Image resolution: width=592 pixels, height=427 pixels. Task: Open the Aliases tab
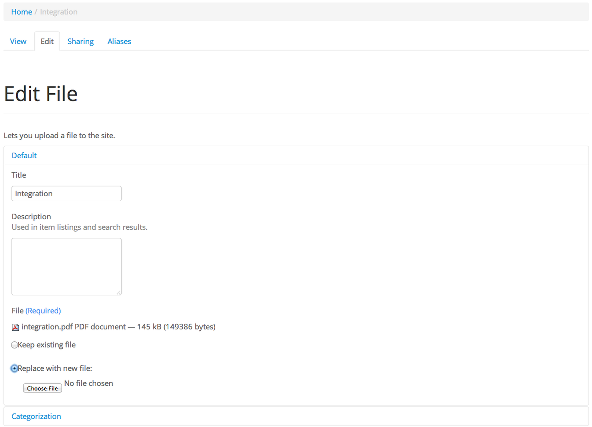pyautogui.click(x=119, y=41)
